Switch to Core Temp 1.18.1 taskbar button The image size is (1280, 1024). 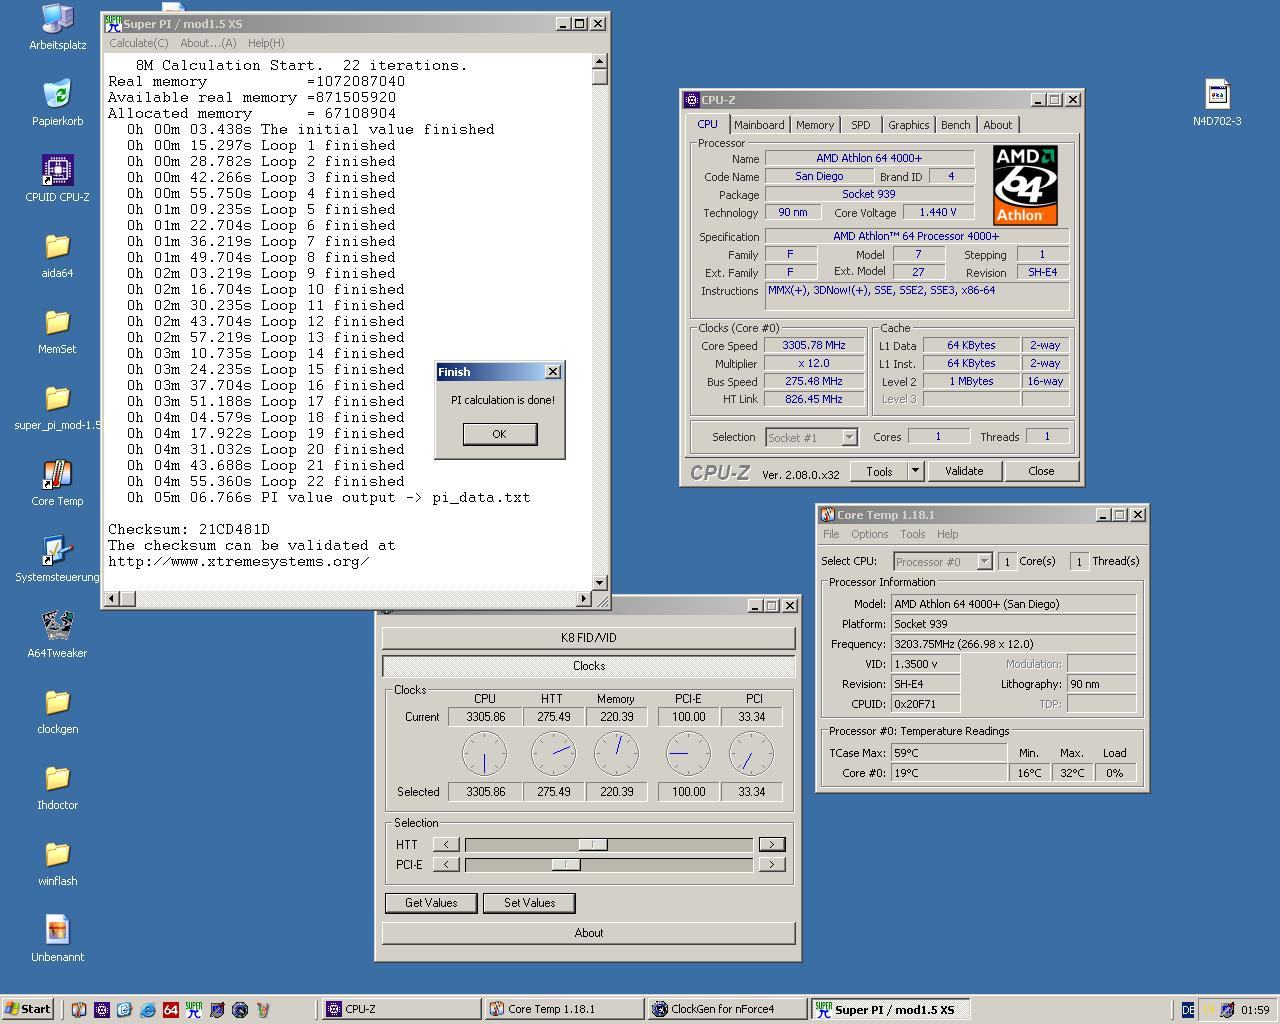564,1010
